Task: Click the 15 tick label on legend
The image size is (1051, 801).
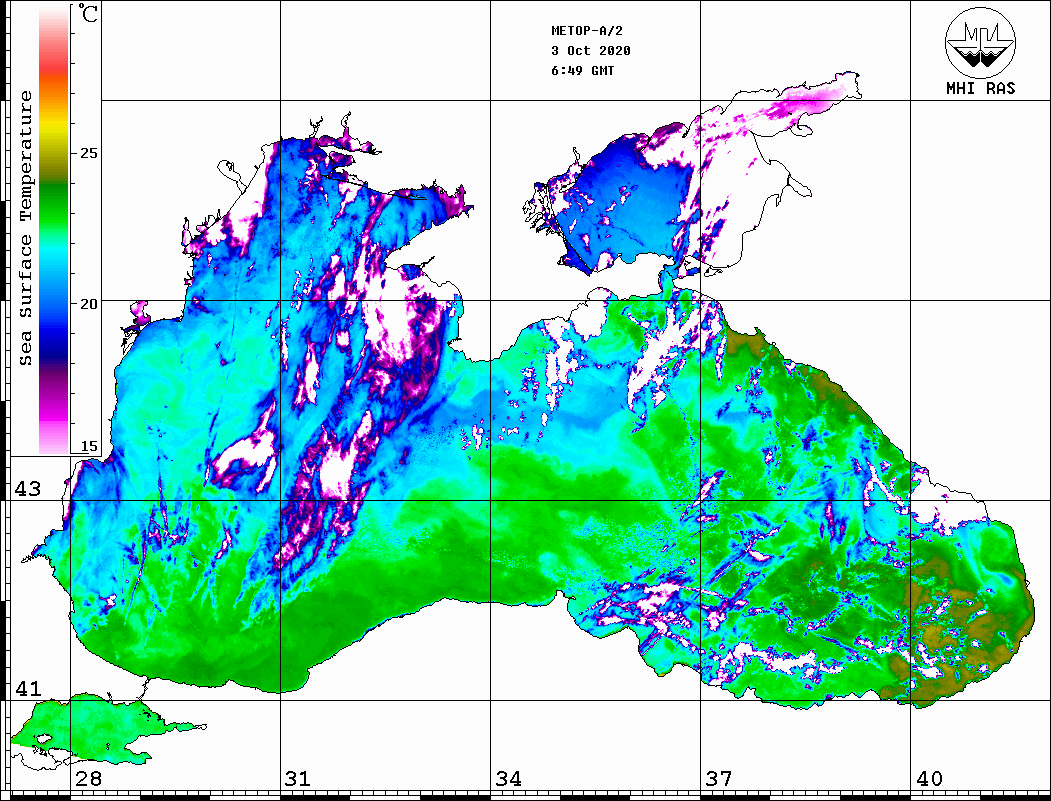Action: (x=88, y=446)
